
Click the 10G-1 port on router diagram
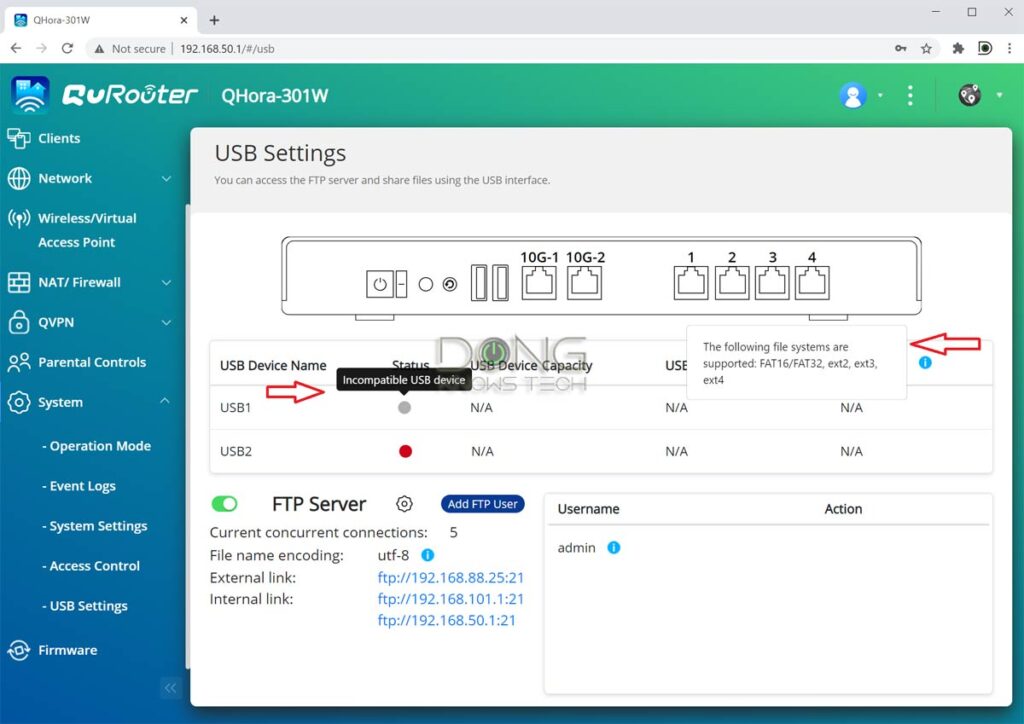click(539, 283)
